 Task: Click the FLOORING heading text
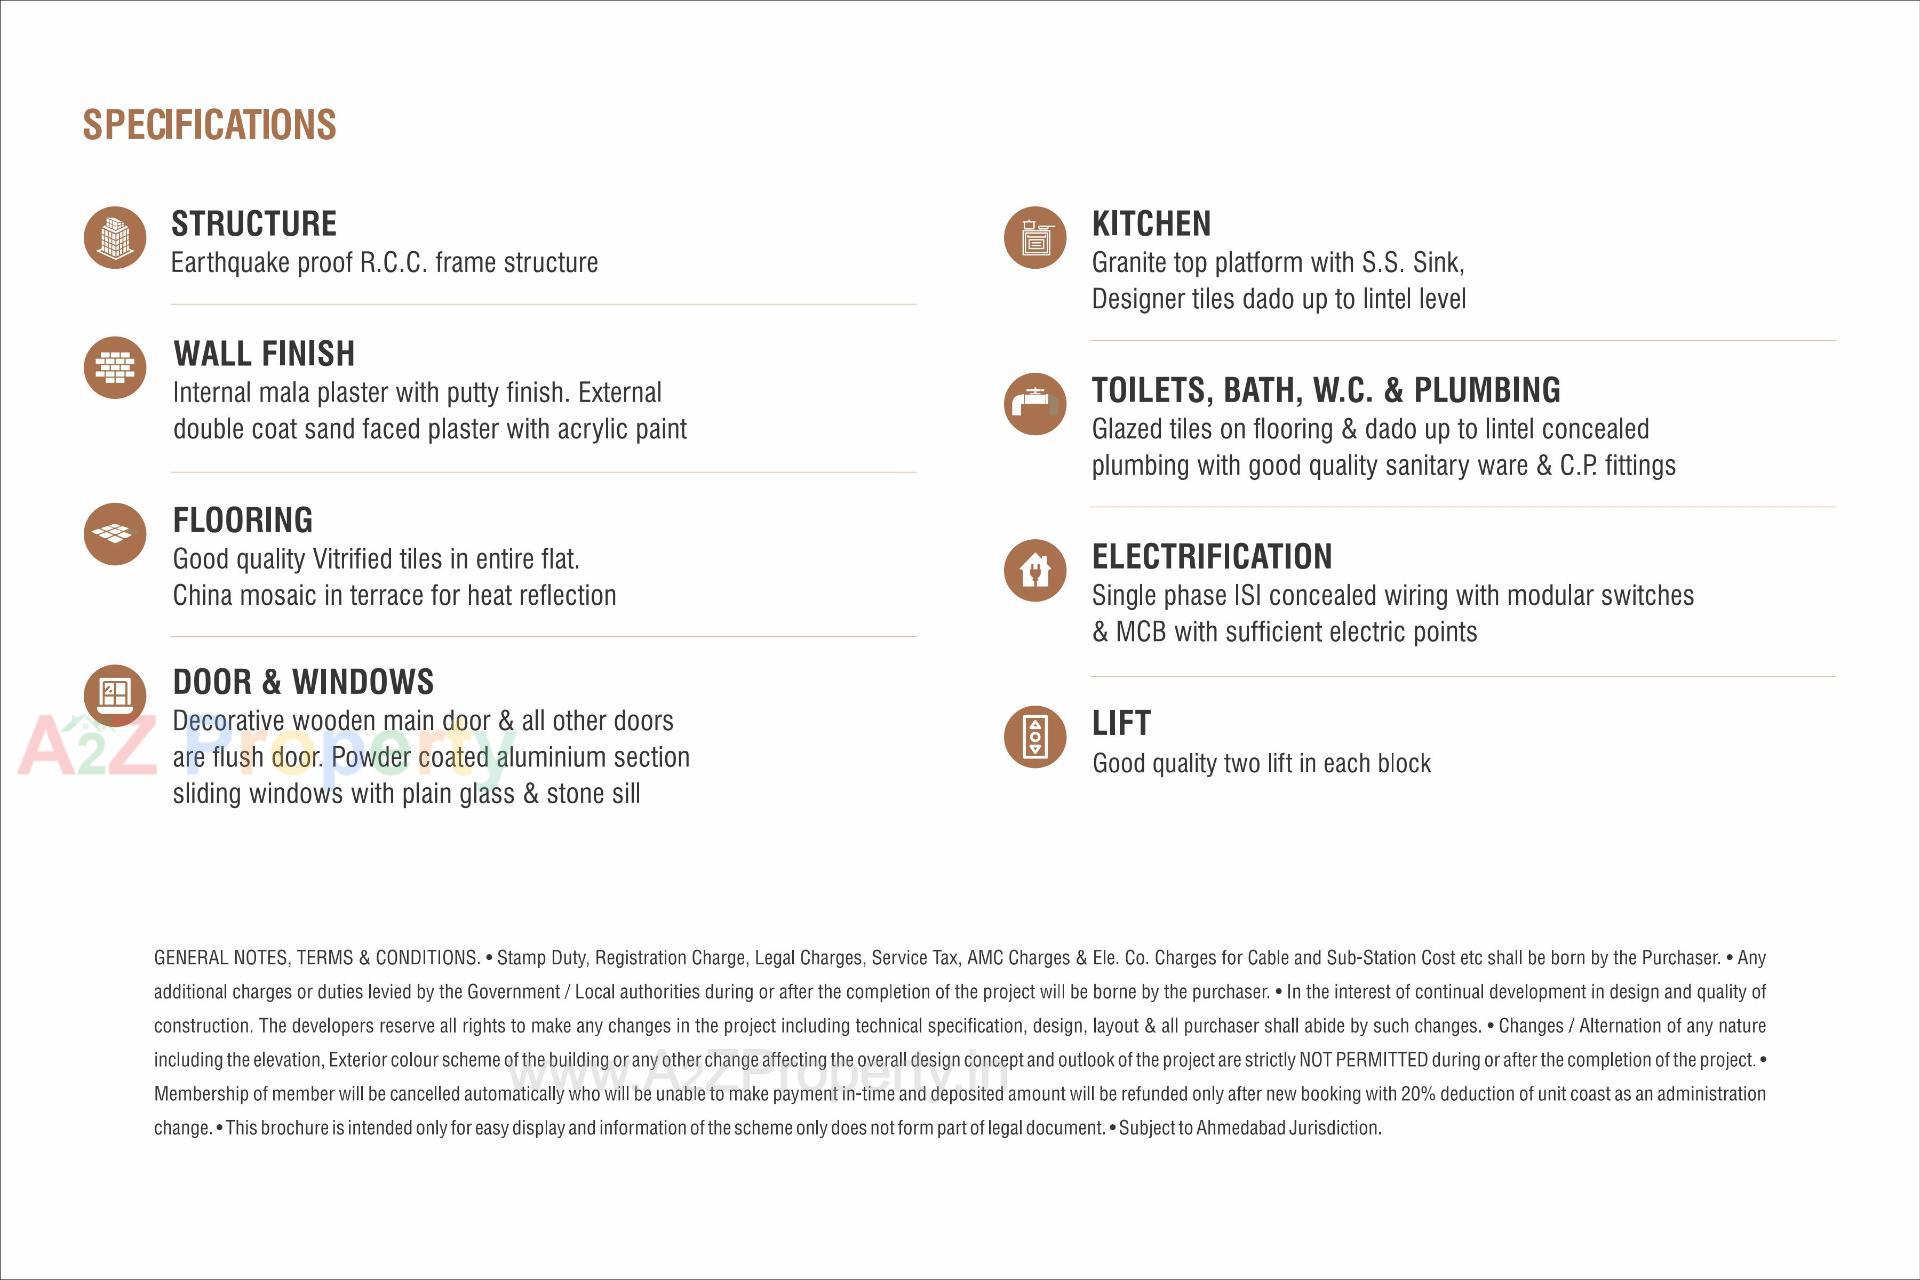click(x=243, y=520)
